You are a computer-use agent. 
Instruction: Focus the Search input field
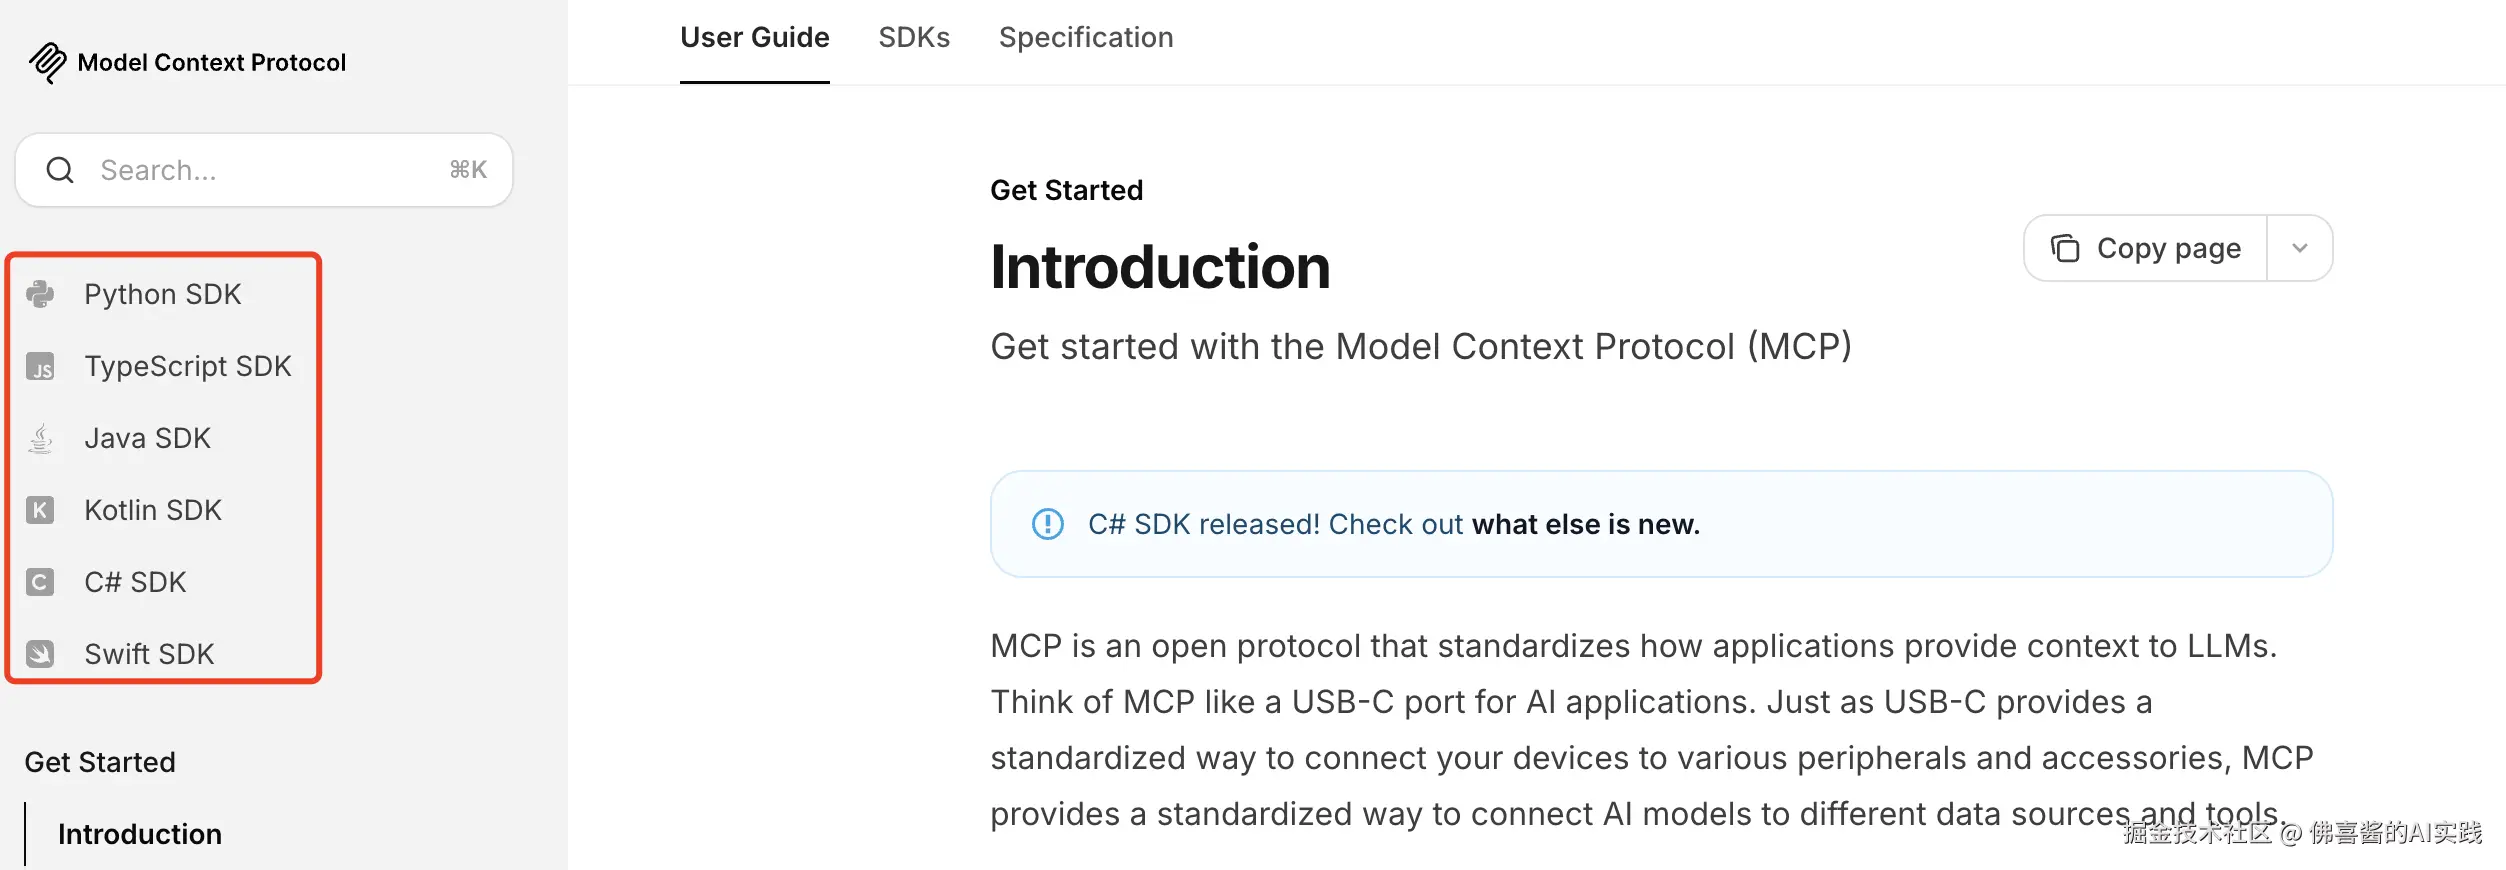click(x=270, y=170)
